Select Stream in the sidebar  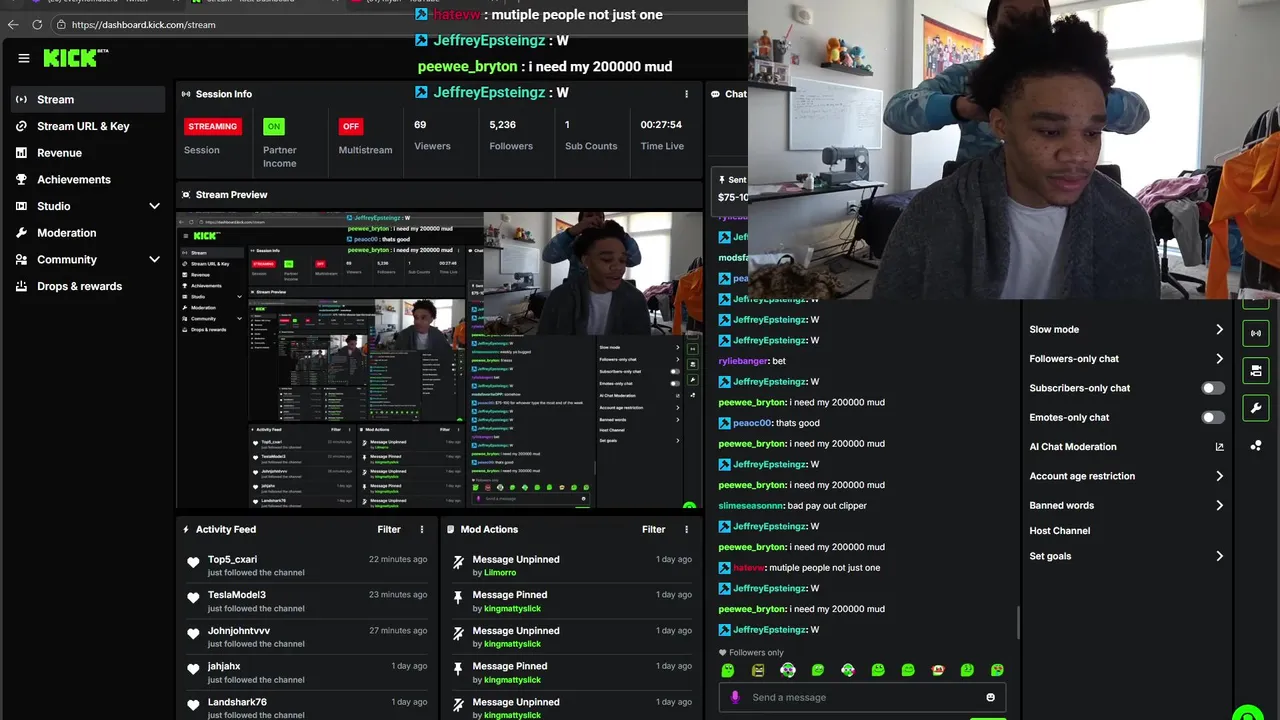[x=88, y=99]
